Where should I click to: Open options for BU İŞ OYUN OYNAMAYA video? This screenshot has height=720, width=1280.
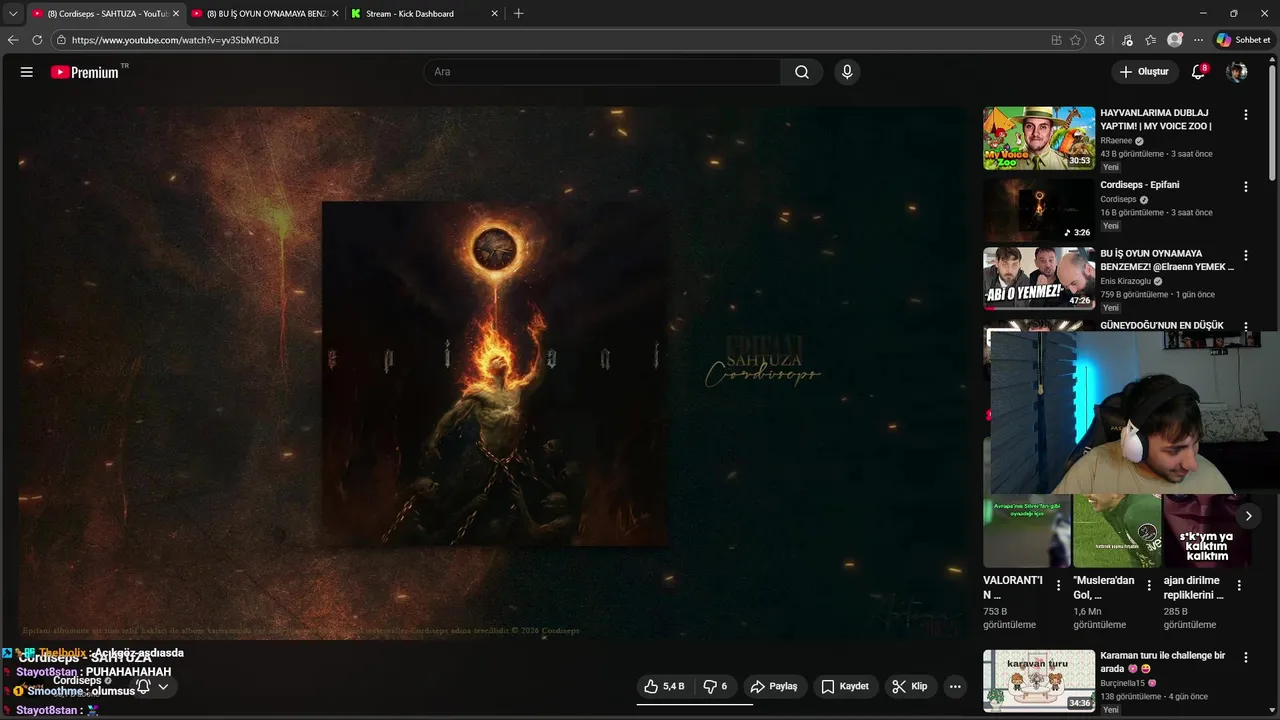click(x=1245, y=256)
